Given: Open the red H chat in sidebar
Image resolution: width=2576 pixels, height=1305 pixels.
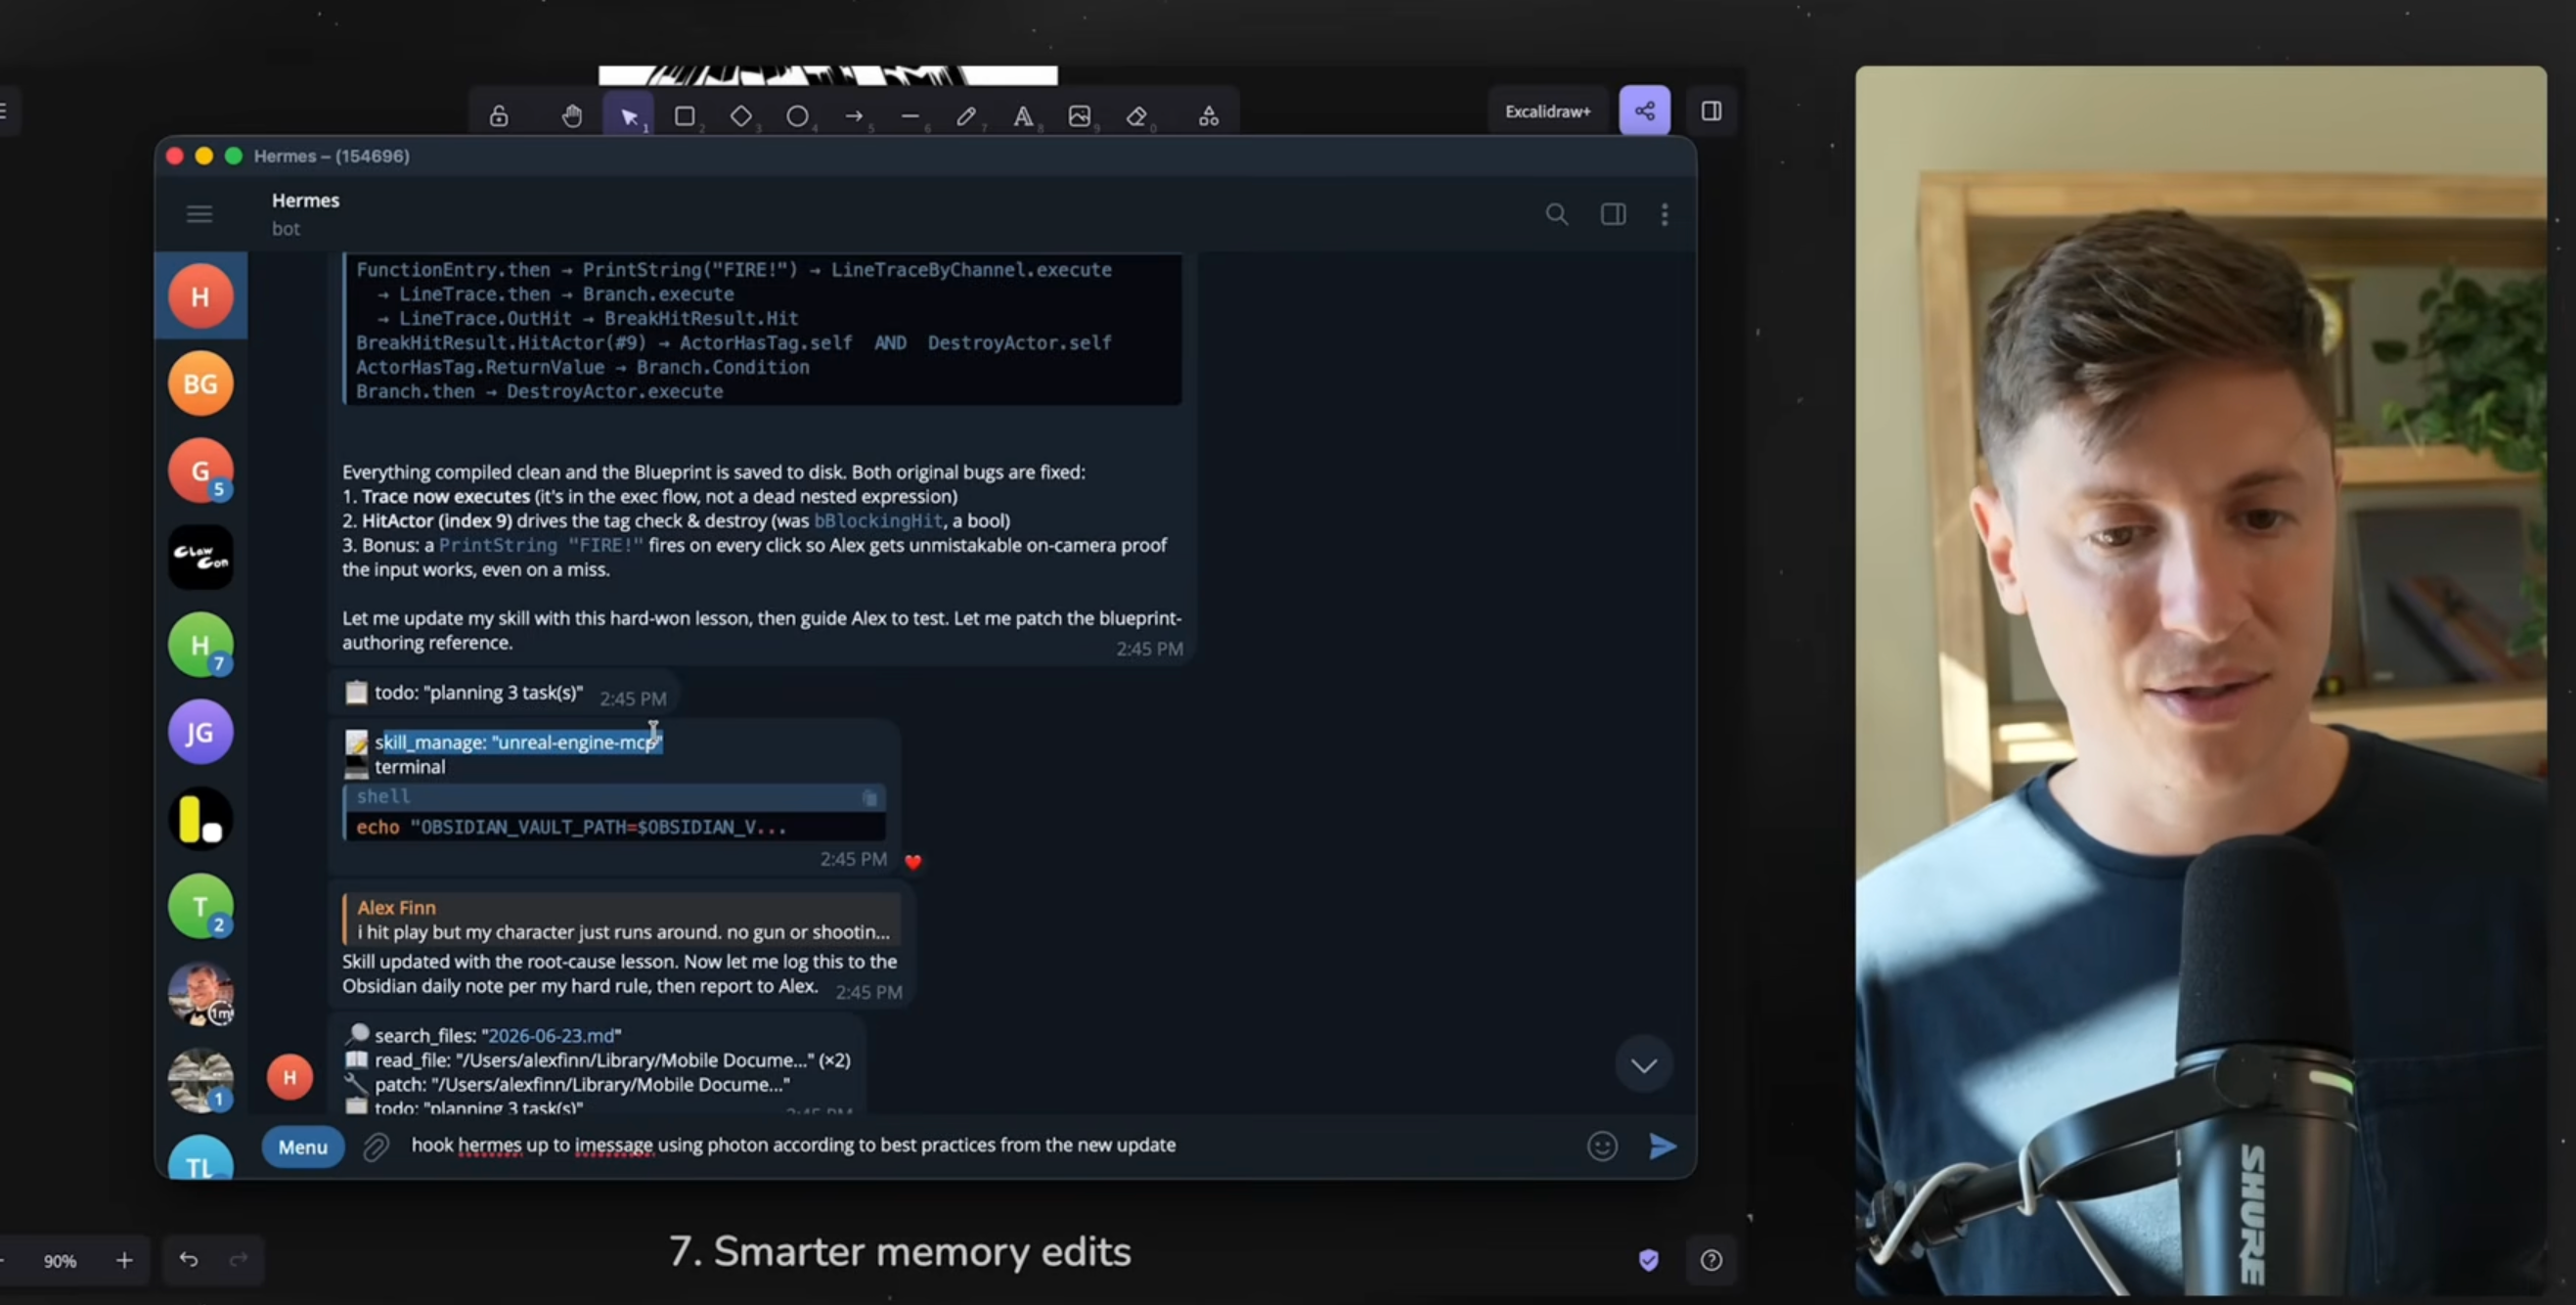Looking at the screenshot, I should point(201,296).
